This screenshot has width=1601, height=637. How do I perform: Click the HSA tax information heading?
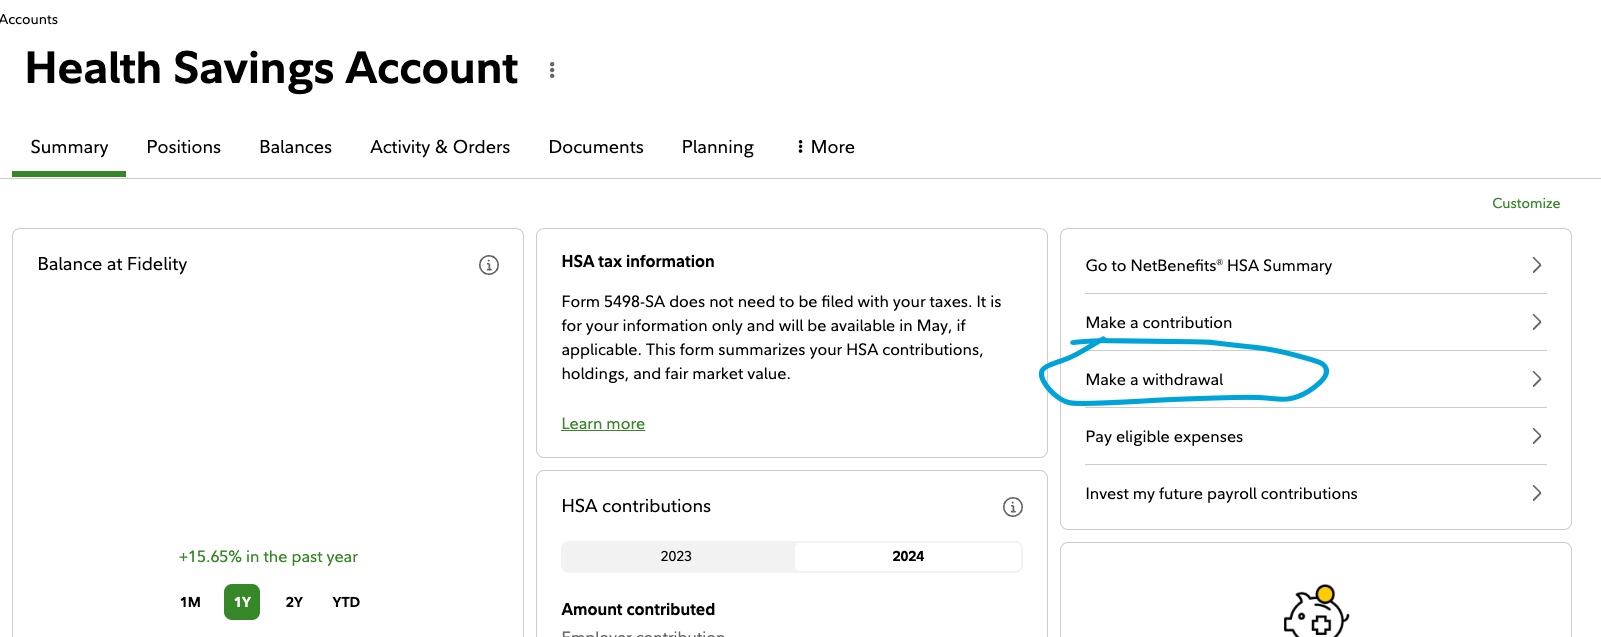638,262
